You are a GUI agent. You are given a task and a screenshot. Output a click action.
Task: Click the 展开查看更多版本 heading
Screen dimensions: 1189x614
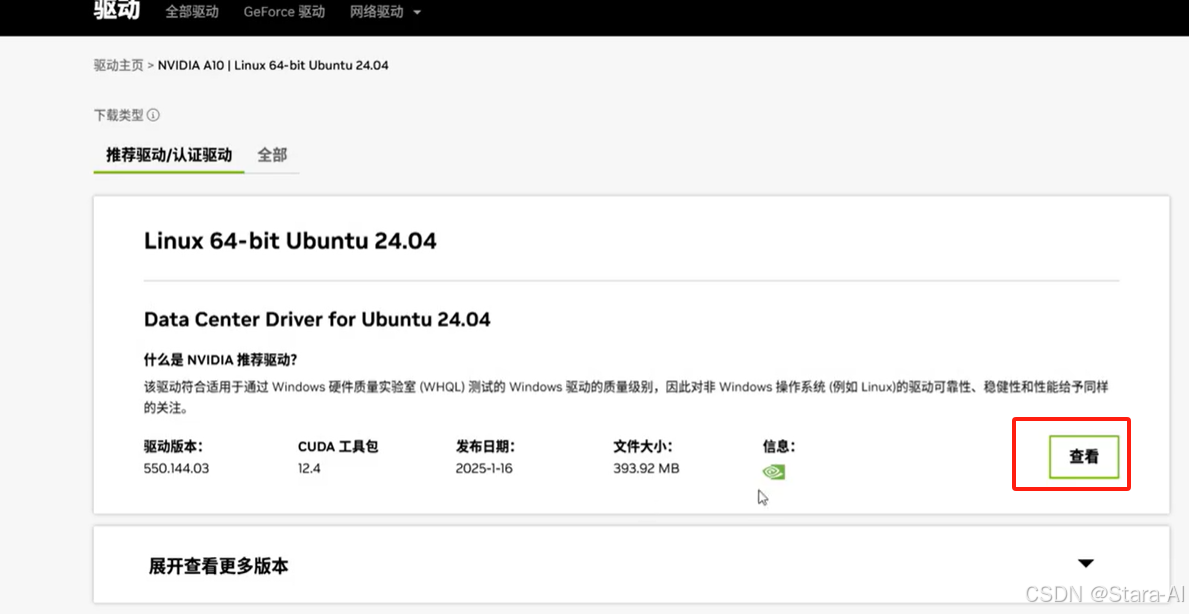tap(218, 565)
